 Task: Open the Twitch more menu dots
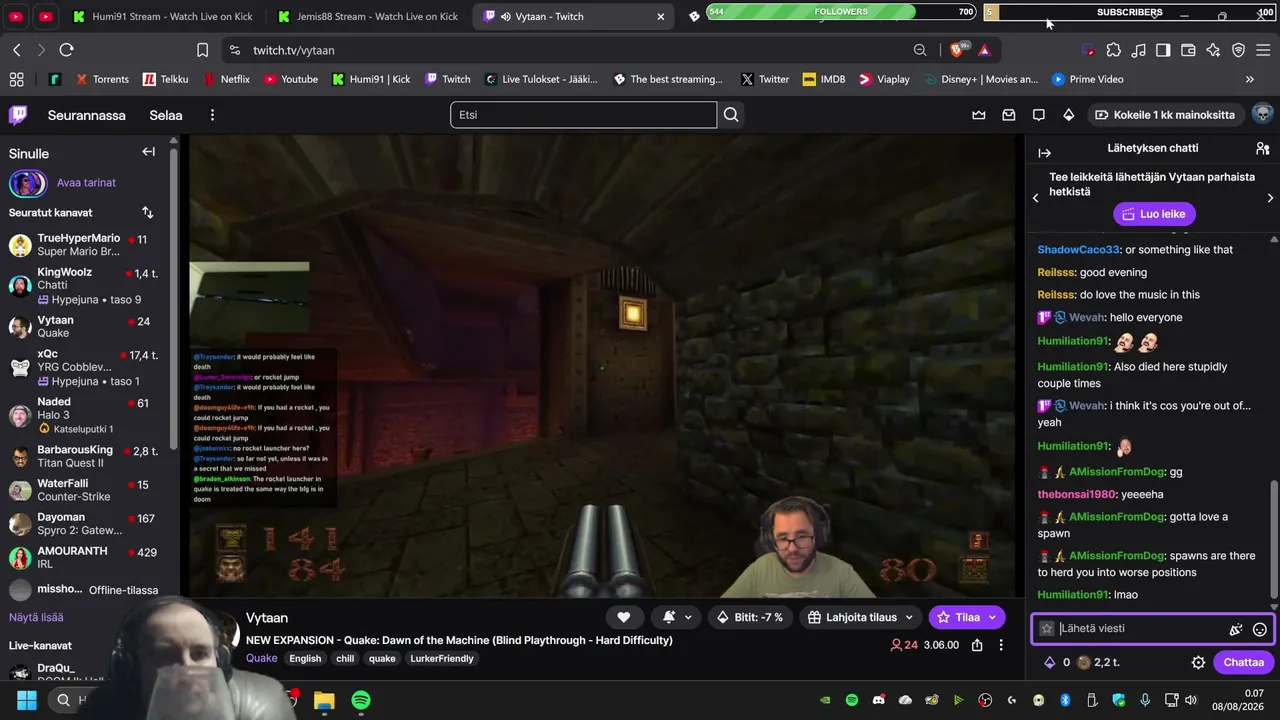[212, 115]
